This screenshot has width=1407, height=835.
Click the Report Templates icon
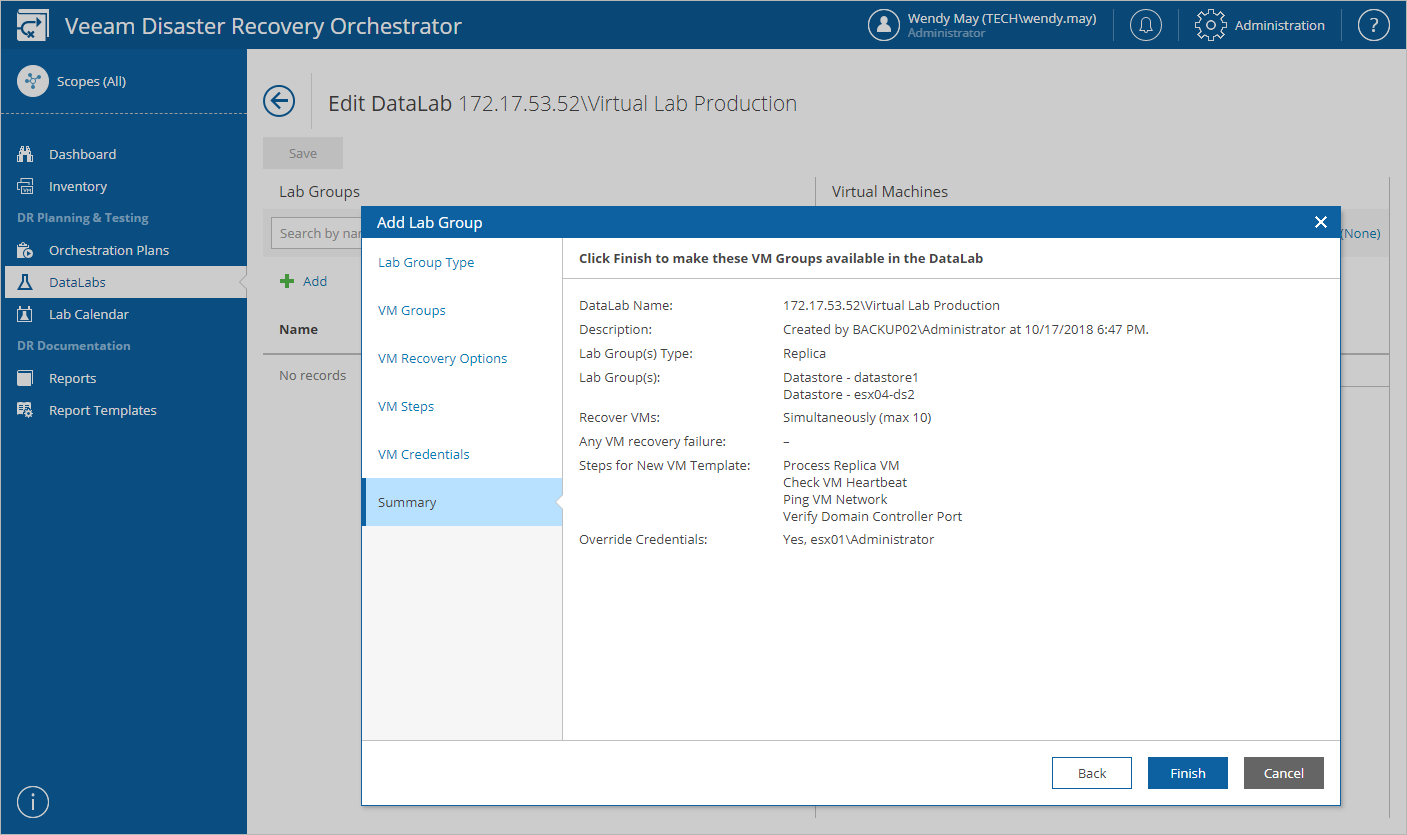[x=26, y=410]
